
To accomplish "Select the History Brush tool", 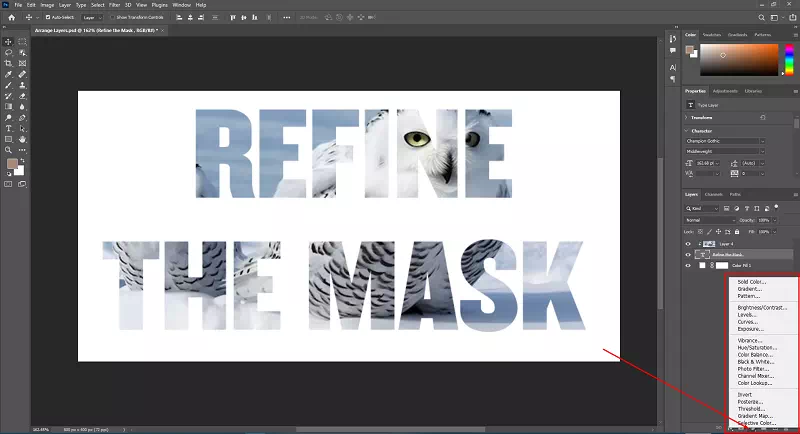I will [8, 96].
